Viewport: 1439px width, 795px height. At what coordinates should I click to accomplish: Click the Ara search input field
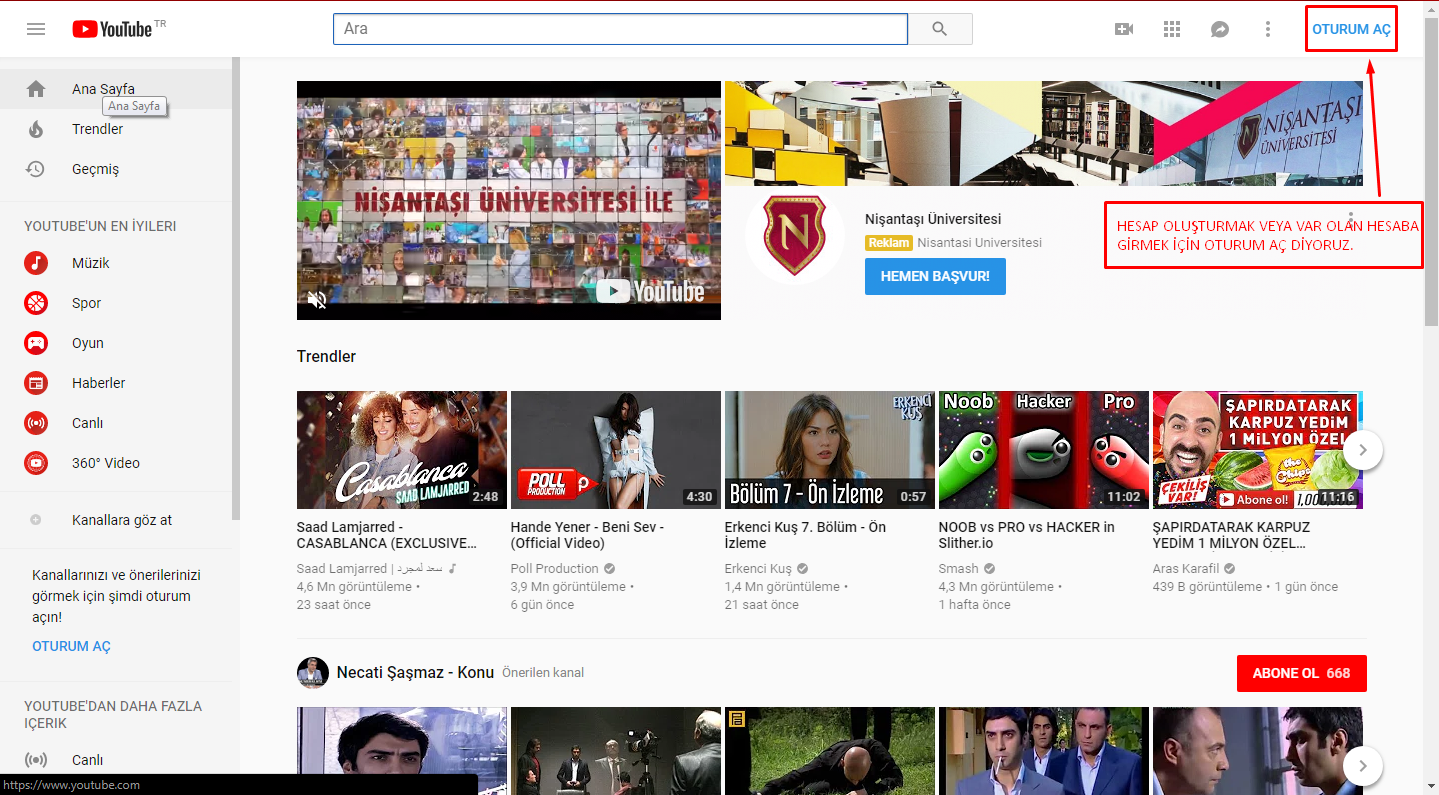coord(620,29)
